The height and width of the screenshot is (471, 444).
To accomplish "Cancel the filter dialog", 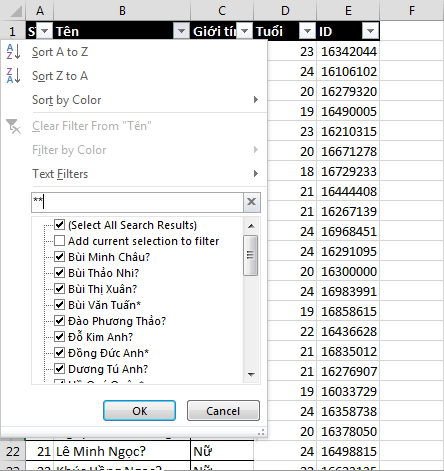I will click(x=223, y=411).
